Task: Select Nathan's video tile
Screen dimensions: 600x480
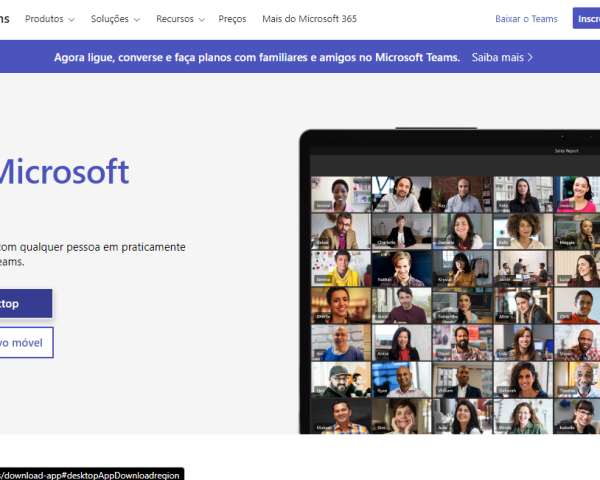Action: coord(401,268)
